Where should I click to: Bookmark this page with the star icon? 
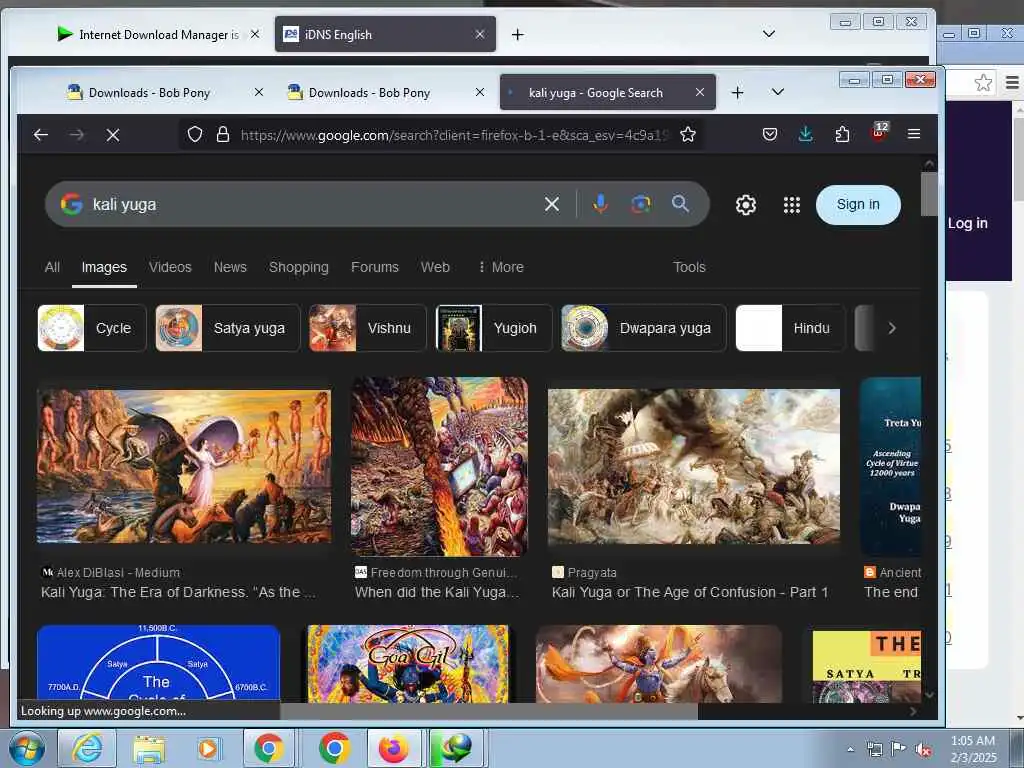pyautogui.click(x=688, y=135)
